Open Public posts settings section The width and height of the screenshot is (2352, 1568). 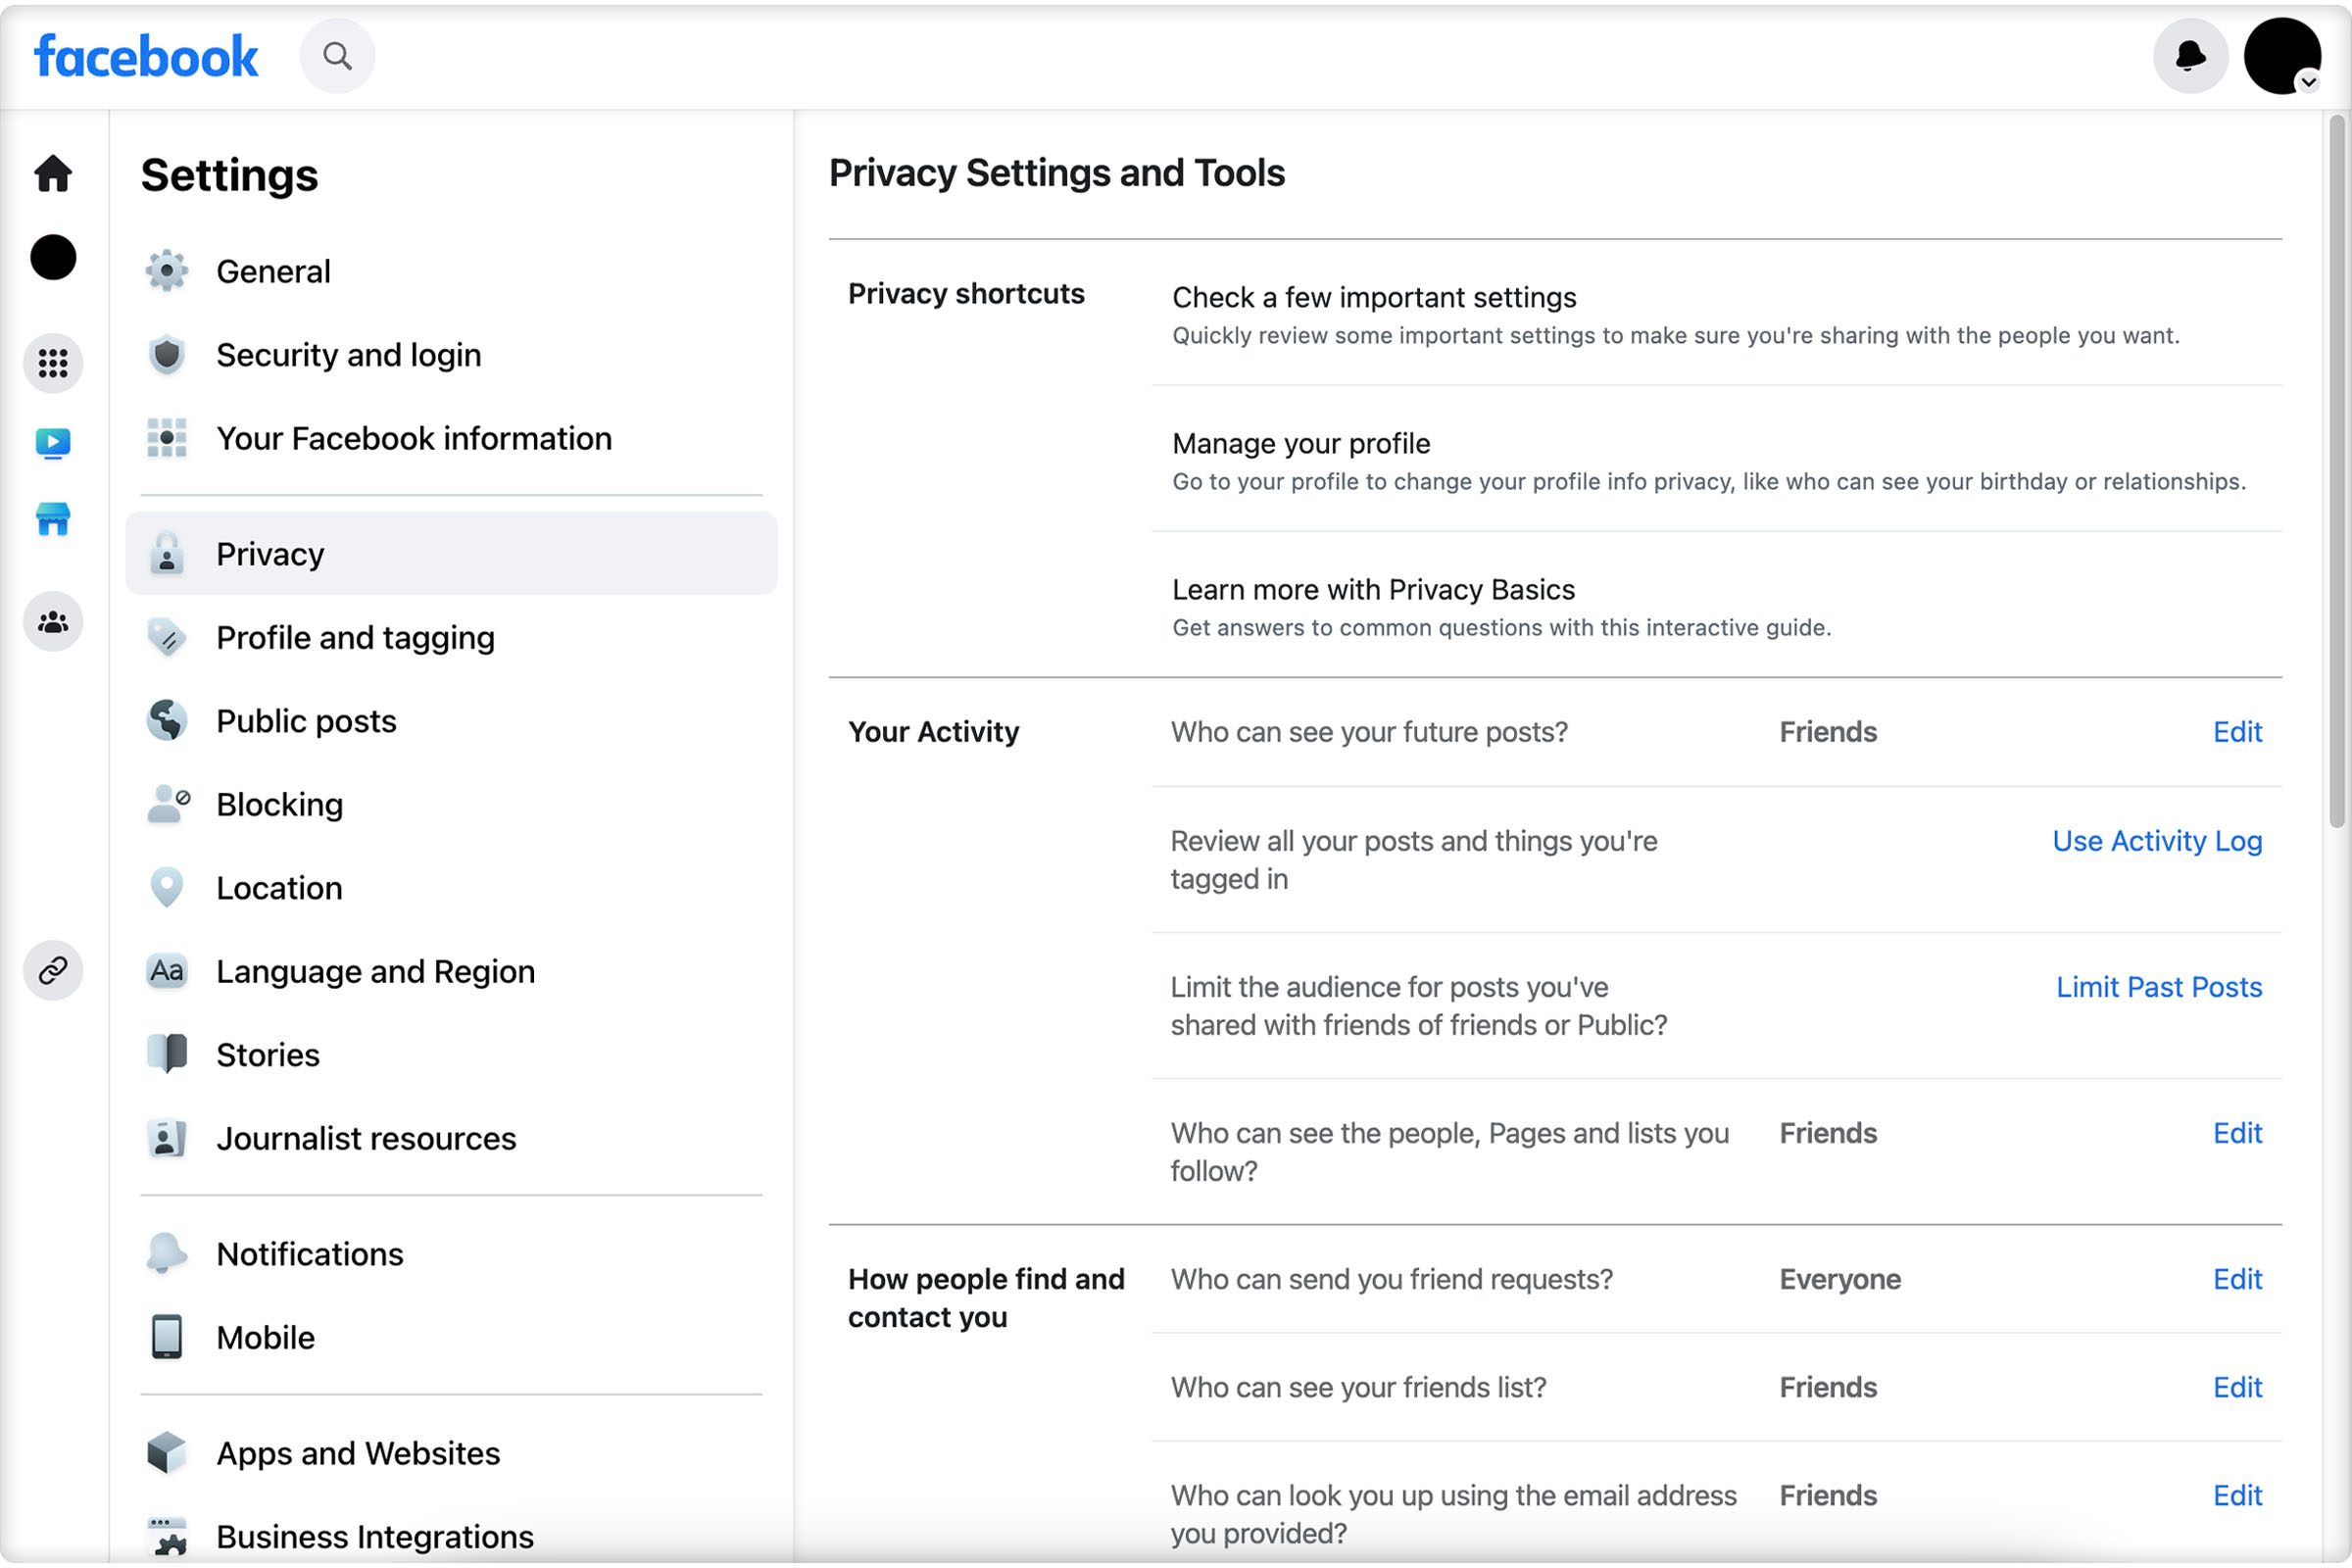[306, 719]
